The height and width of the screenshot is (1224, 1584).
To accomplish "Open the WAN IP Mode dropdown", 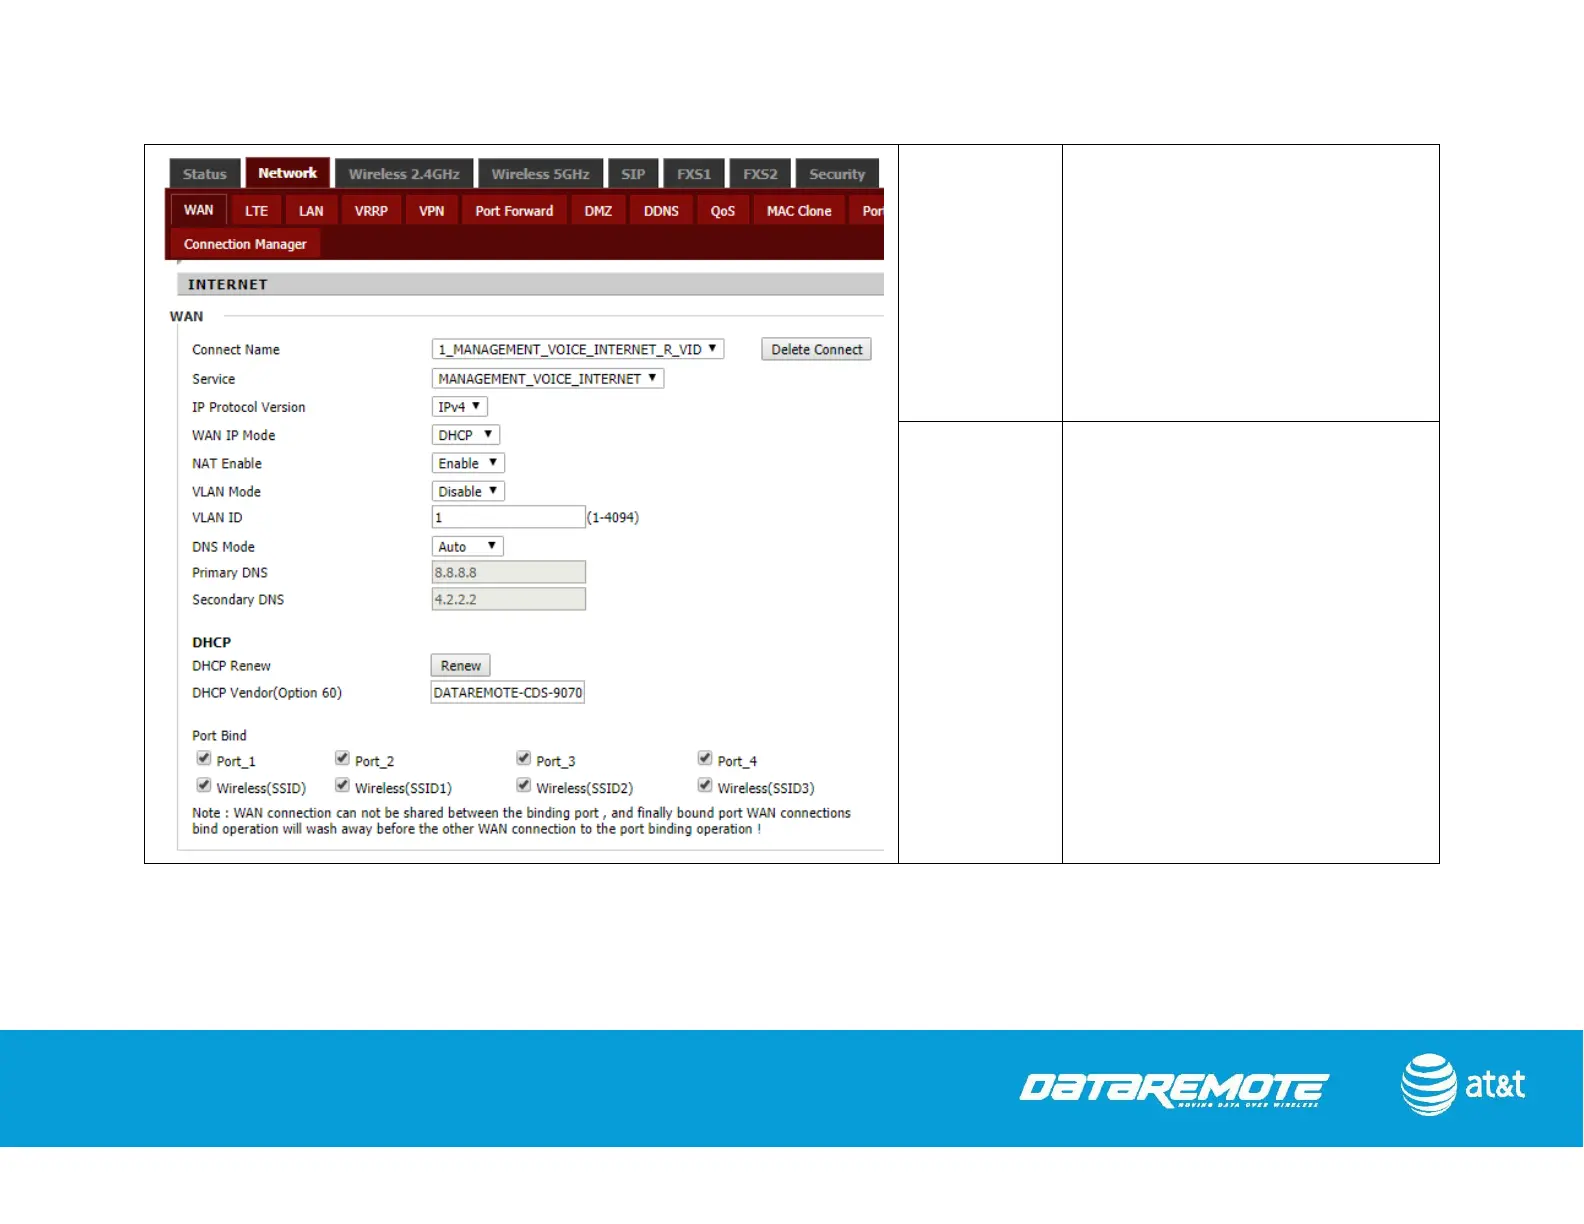I will [466, 435].
